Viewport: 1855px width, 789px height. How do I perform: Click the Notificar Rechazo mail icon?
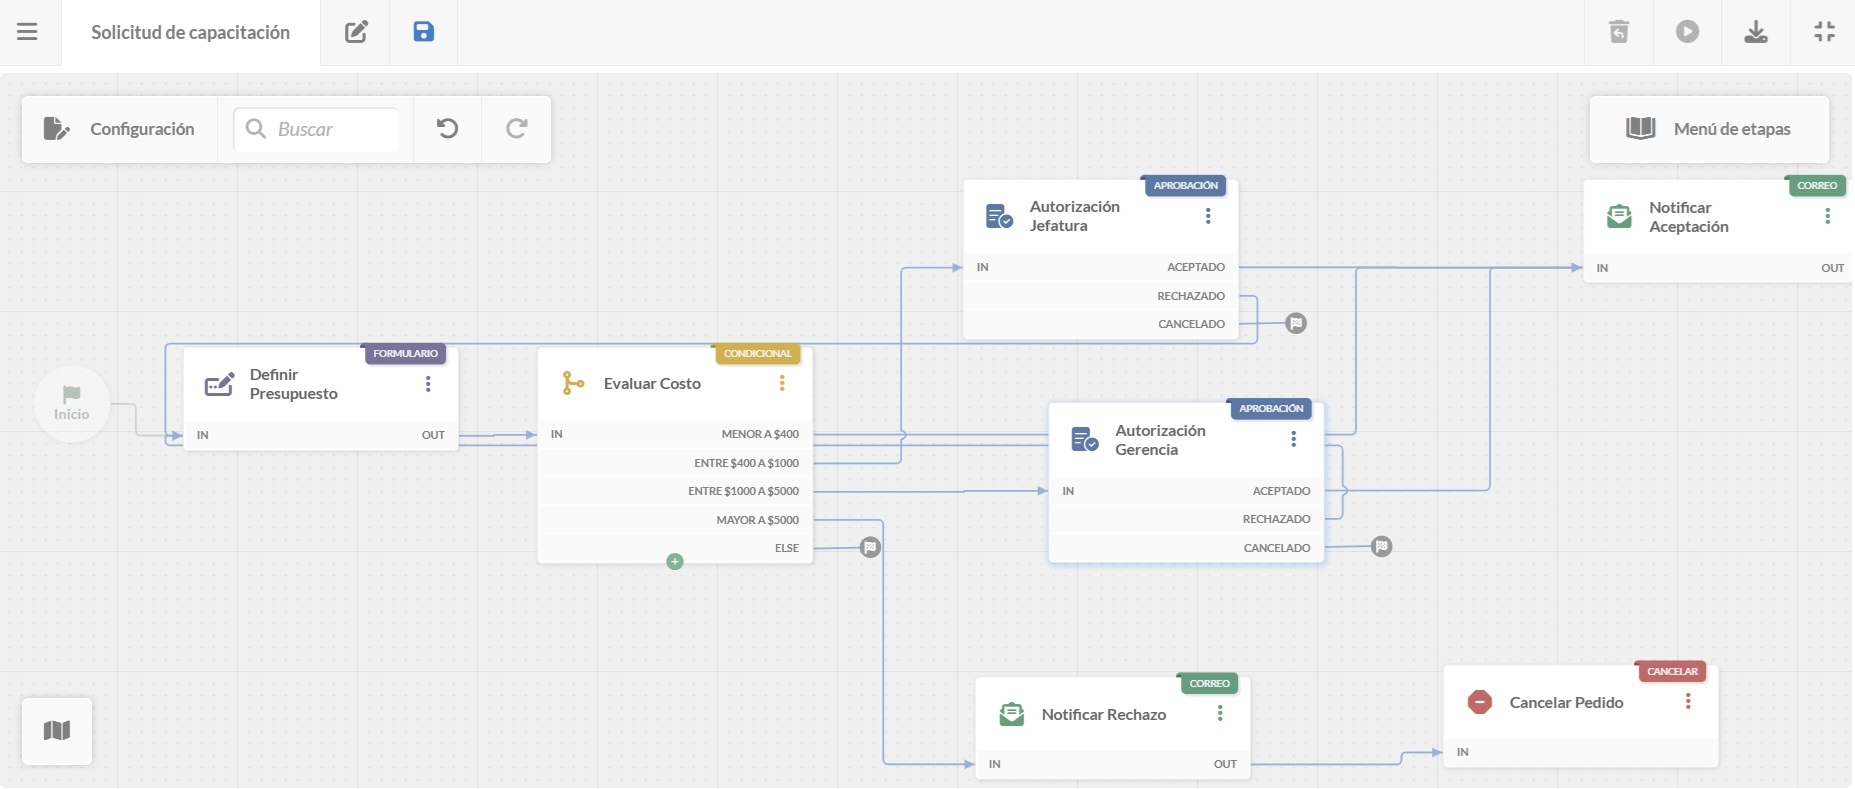pos(1012,714)
